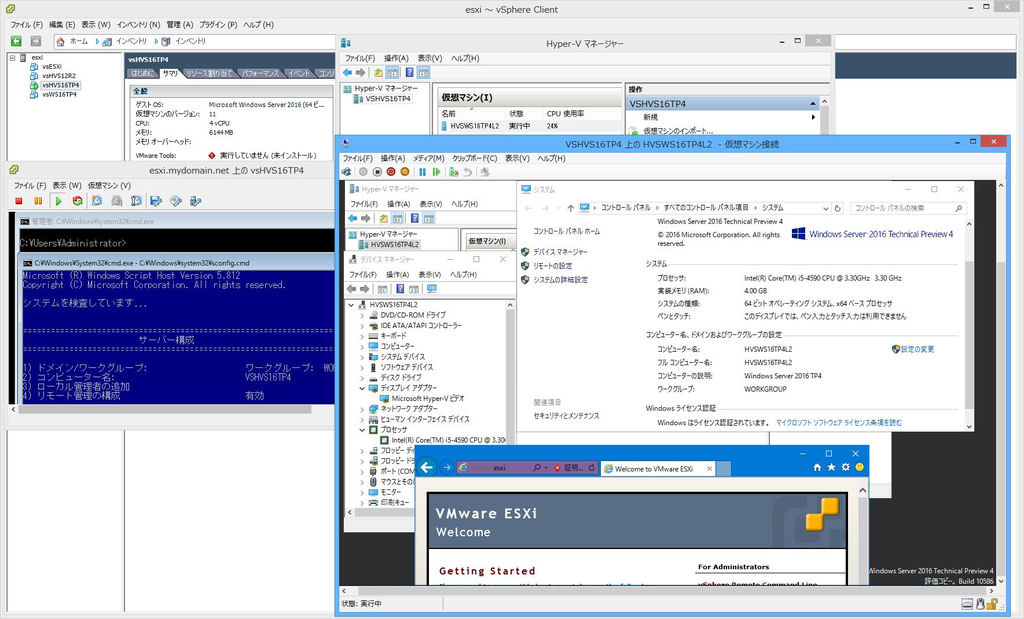The height and width of the screenshot is (619, 1024).
Task: Select VSHVS16TP4 server in outer Hyper-V マネージャー tree
Action: [388, 99]
